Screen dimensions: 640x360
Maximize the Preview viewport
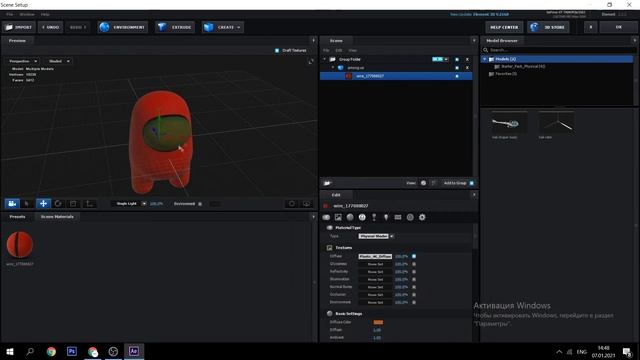[311, 61]
